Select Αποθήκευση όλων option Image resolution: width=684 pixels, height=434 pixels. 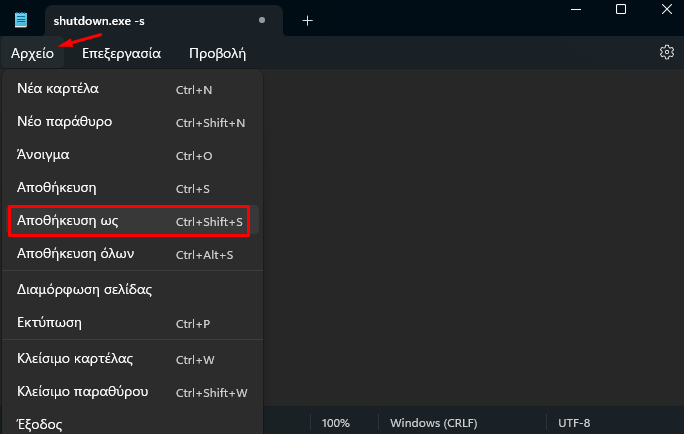[133, 254]
